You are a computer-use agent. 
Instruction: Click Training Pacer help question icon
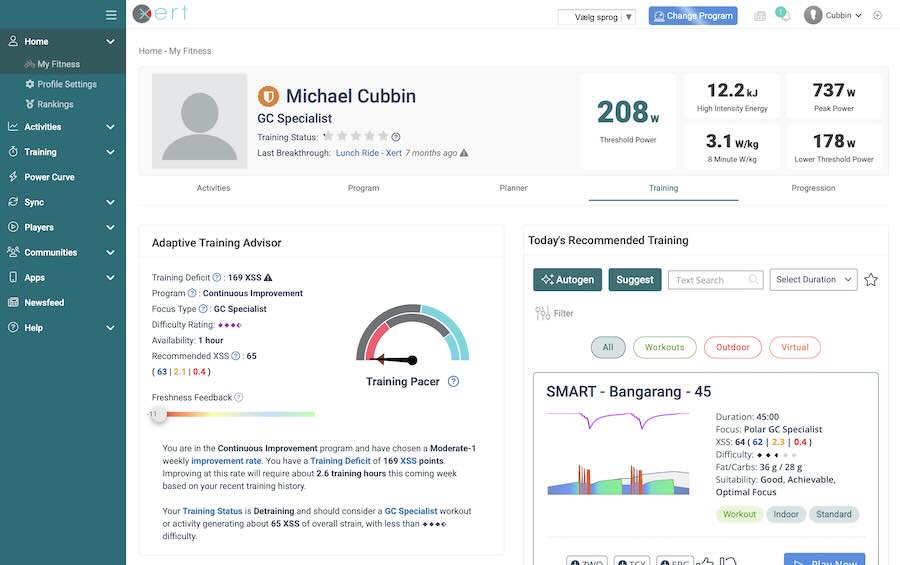[x=453, y=381]
